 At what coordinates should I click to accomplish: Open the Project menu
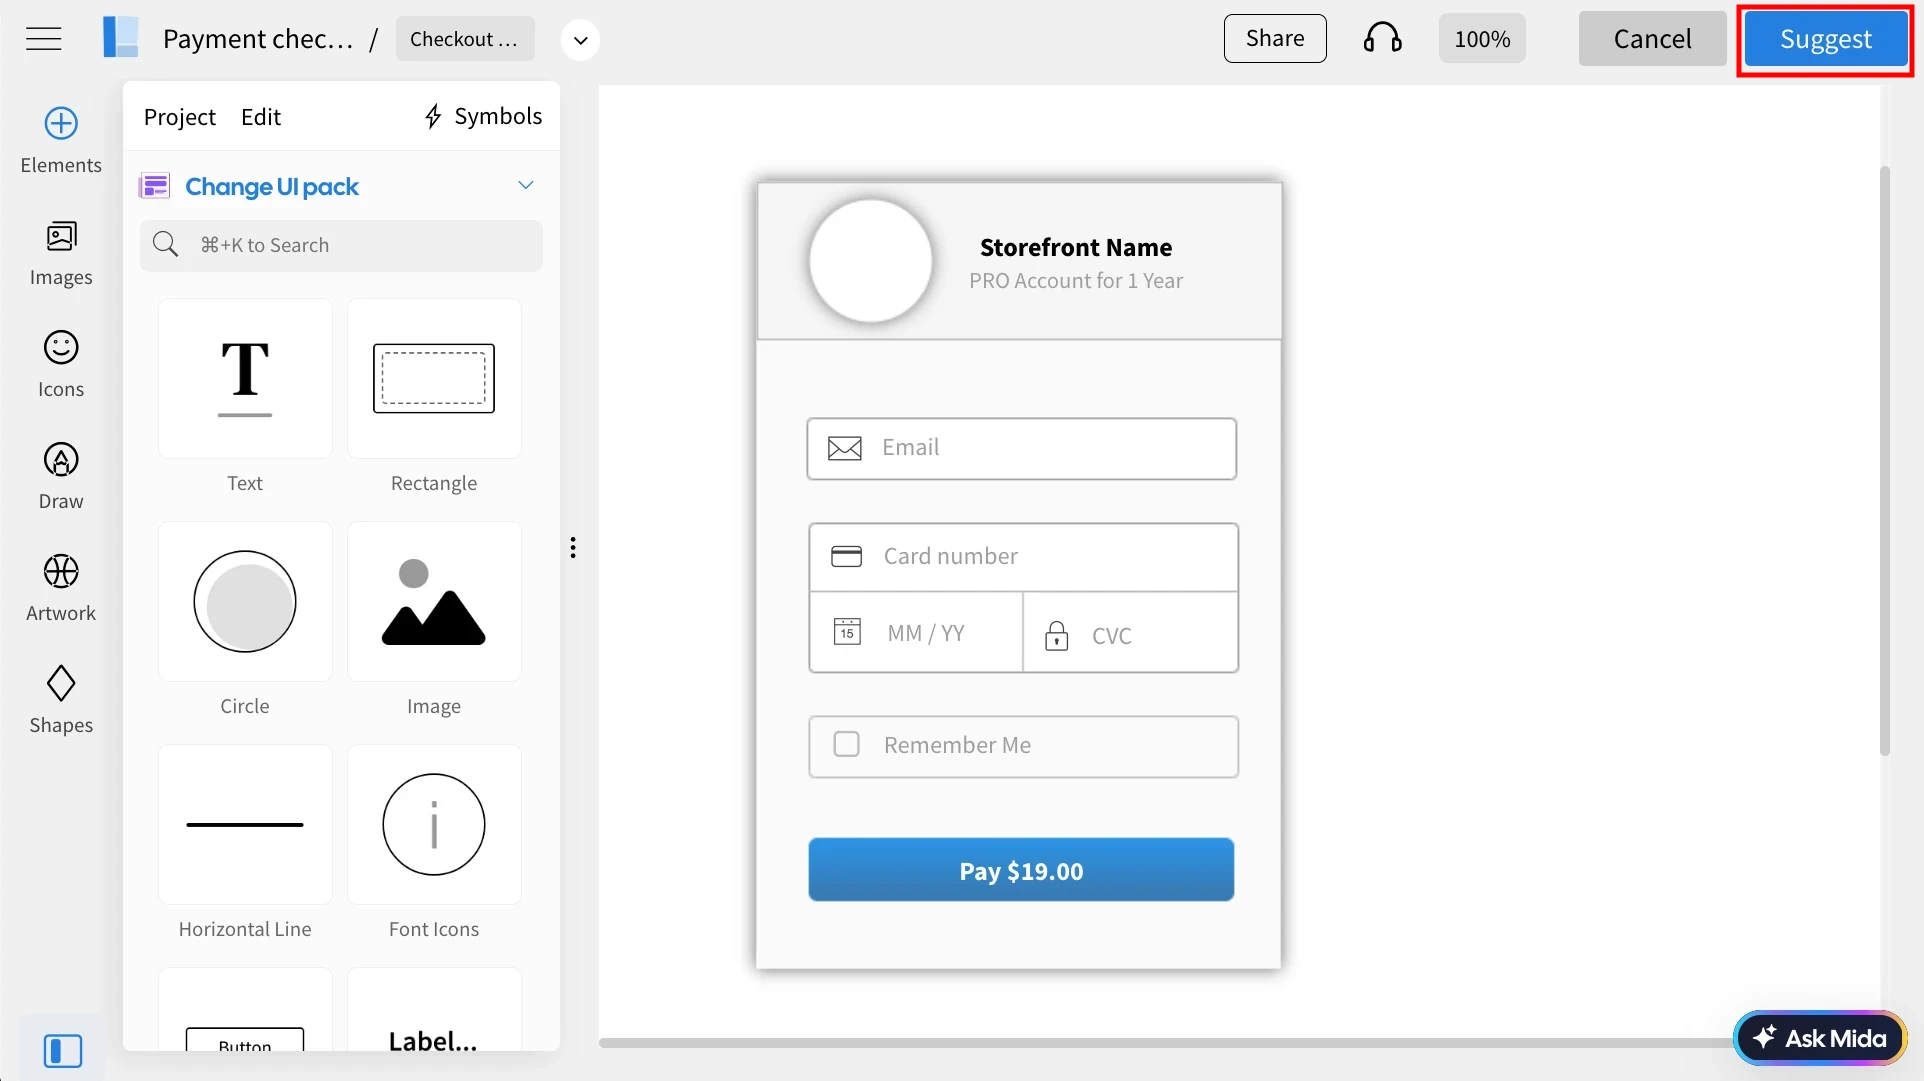point(179,117)
